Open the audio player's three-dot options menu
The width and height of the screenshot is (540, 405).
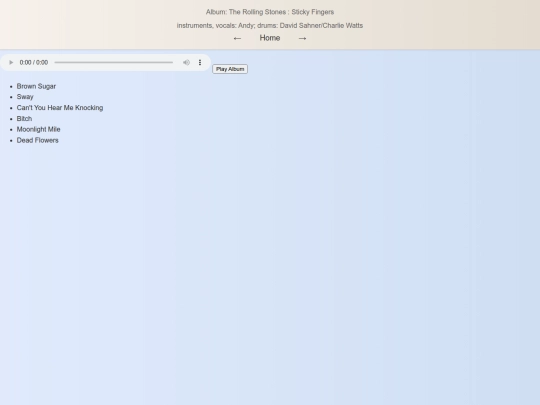coord(200,62)
